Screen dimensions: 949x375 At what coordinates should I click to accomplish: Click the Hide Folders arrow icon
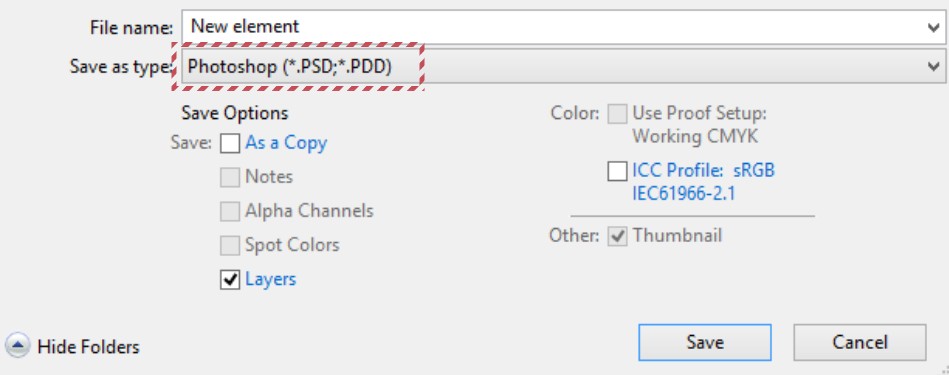(x=17, y=346)
